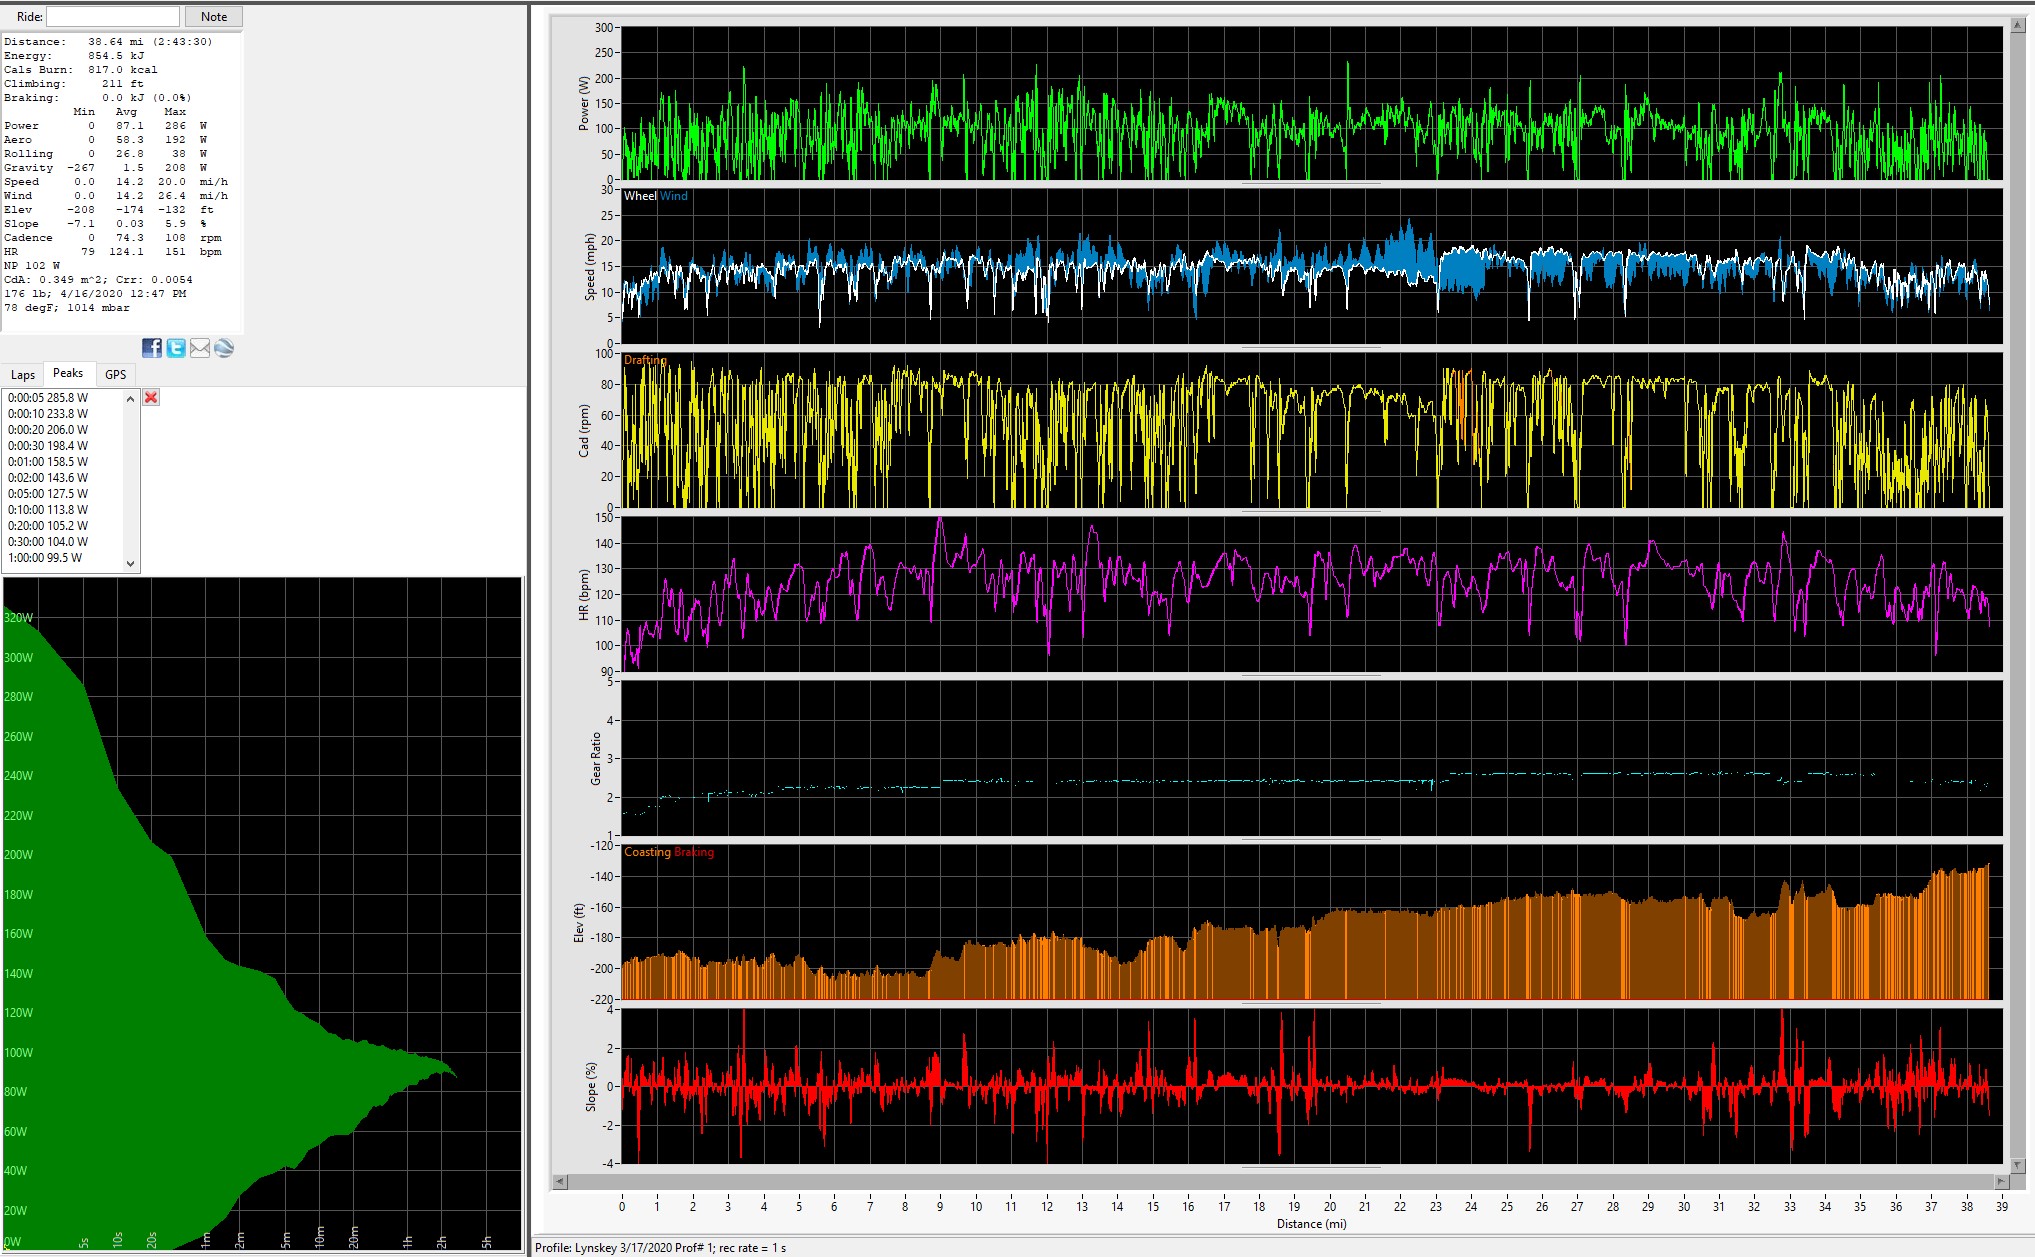Open the GPS tab
2035x1257 pixels.
click(116, 375)
